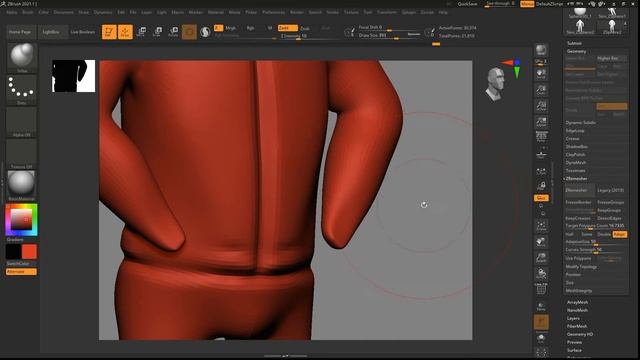Collapse the Geometry section
Viewport: 640px width, 360px height.
coord(576,51)
